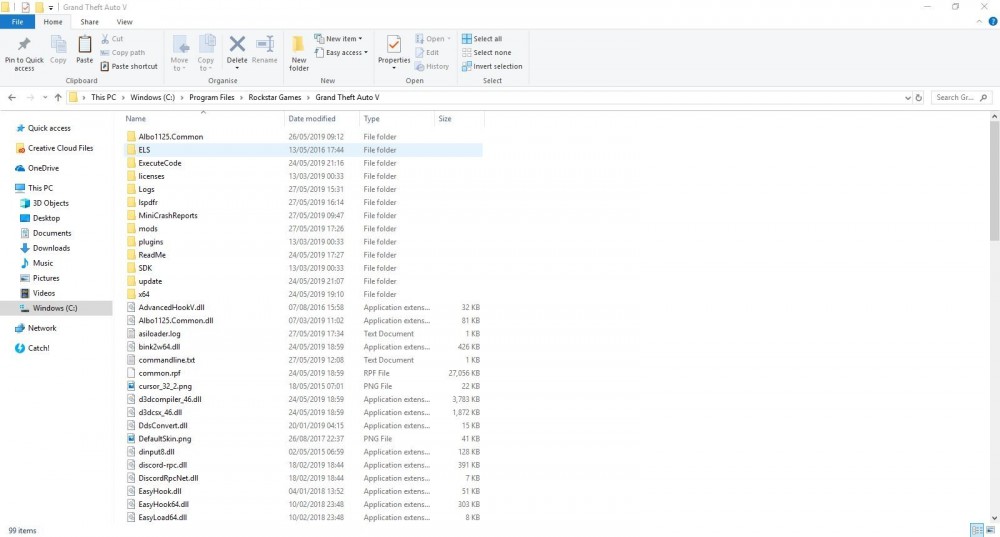Viewport: 1000px width, 537px height.
Task: Open Quick Access Toolbar customize dropdown
Action: [x=51, y=8]
